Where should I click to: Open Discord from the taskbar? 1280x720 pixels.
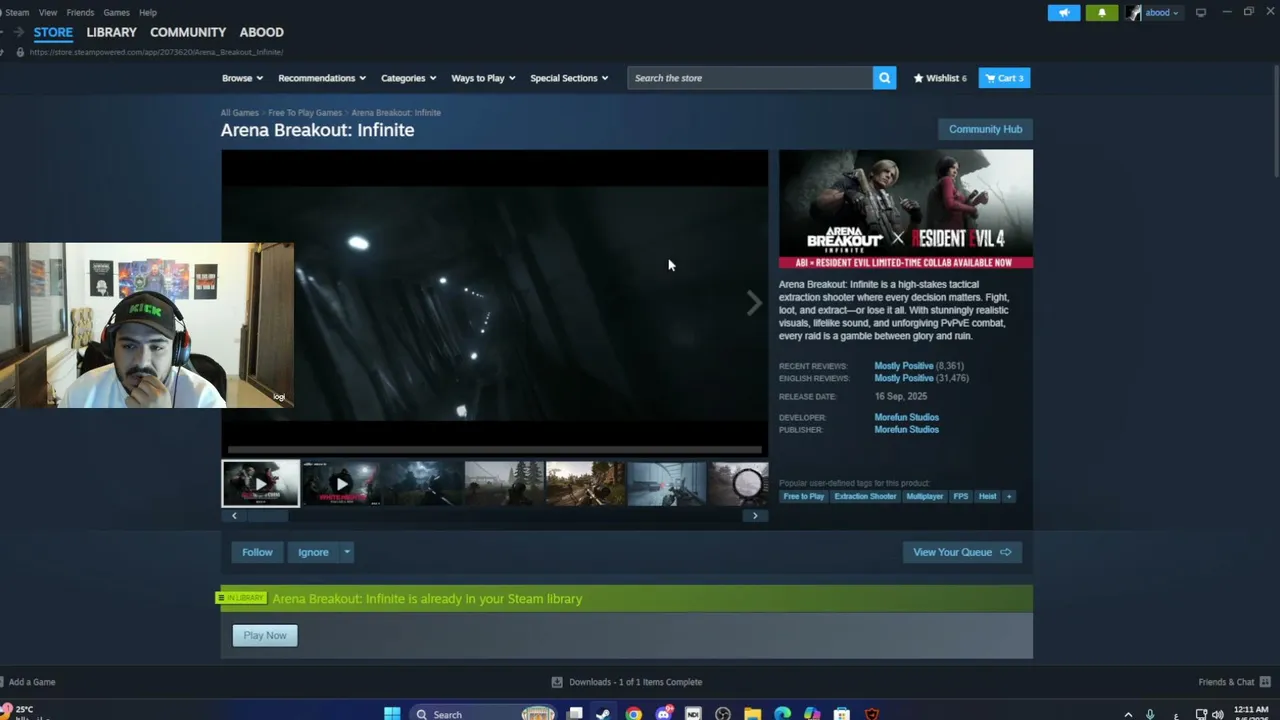[x=663, y=714]
